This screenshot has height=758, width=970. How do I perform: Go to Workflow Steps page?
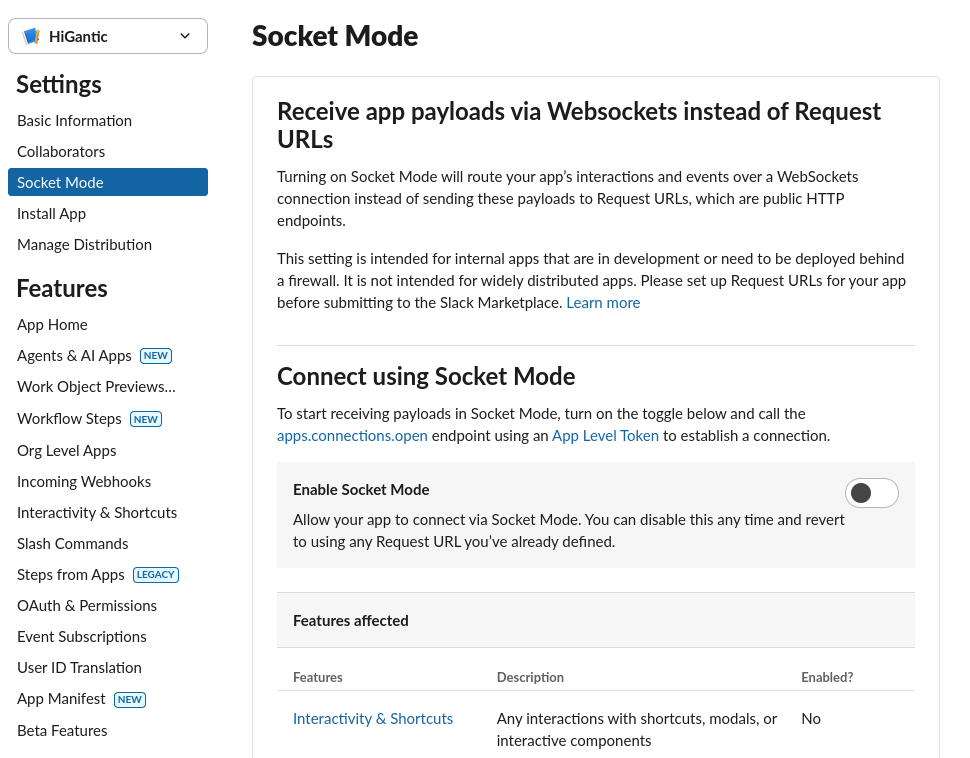(x=69, y=419)
